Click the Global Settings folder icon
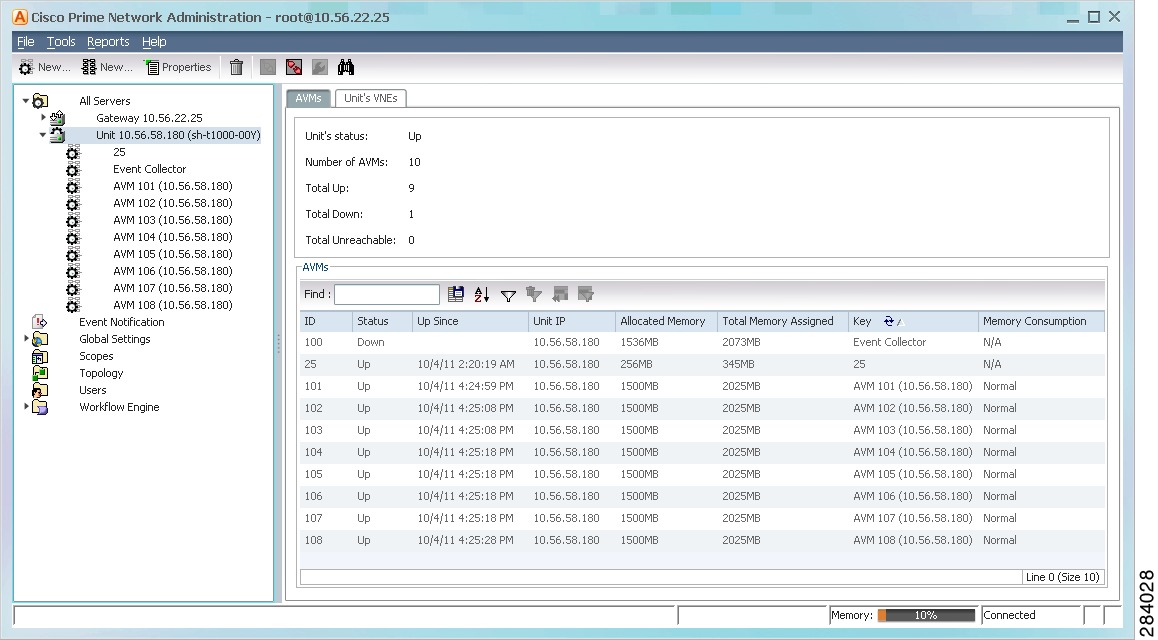1158x640 pixels. pyautogui.click(x=41, y=340)
